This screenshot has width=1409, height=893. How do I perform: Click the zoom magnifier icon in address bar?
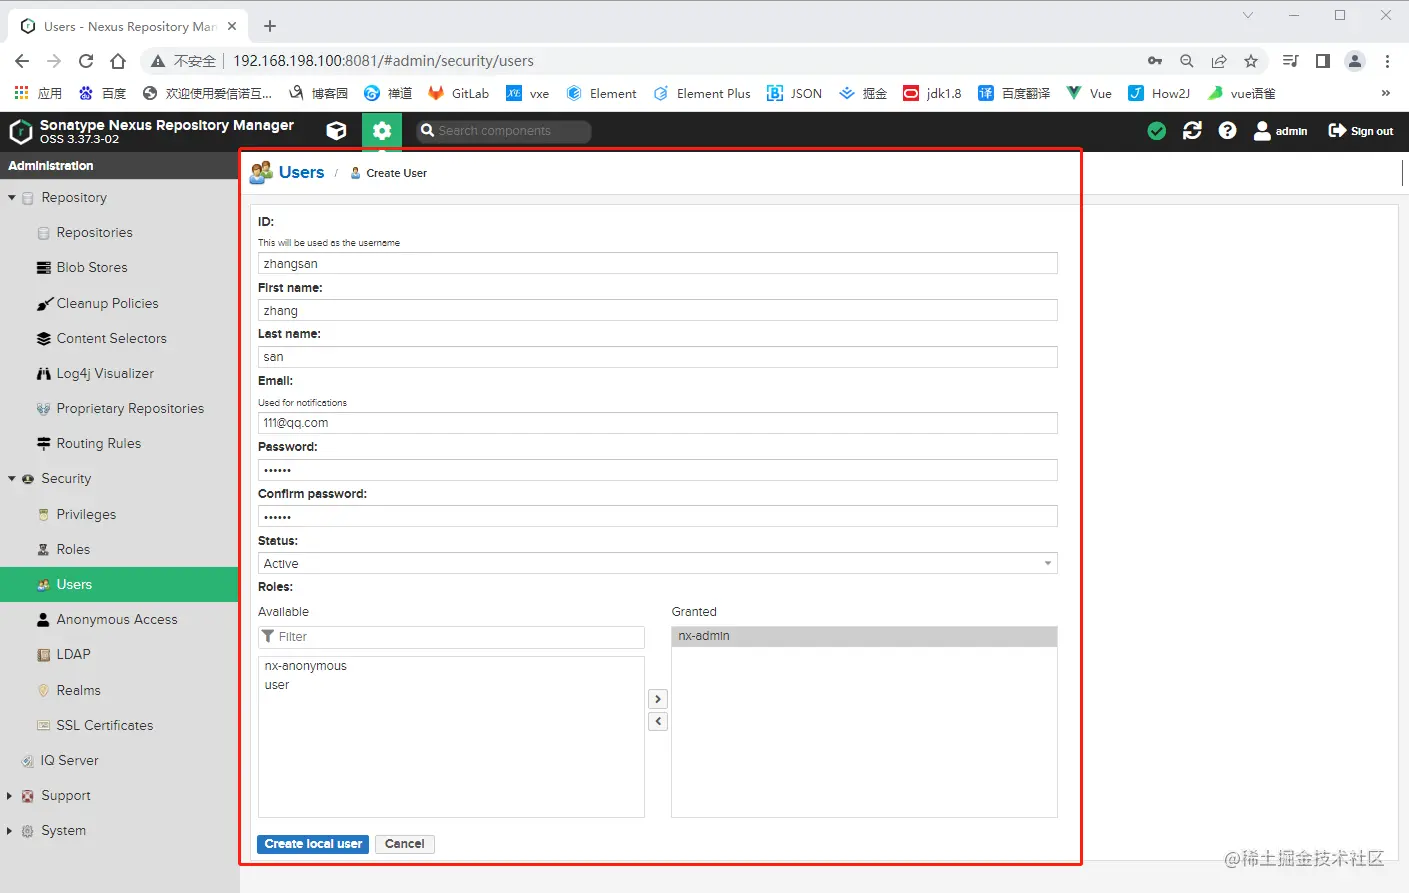(x=1187, y=61)
